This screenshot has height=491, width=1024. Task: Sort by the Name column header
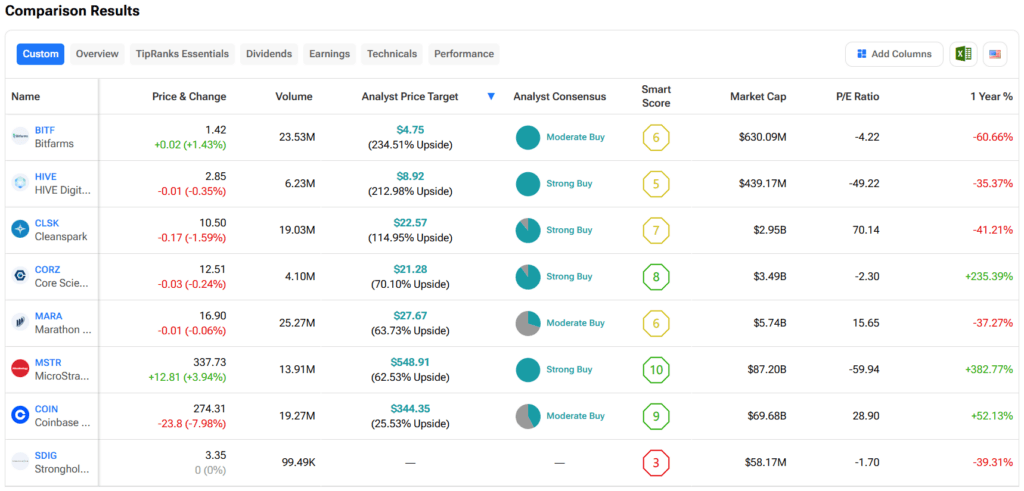click(25, 97)
